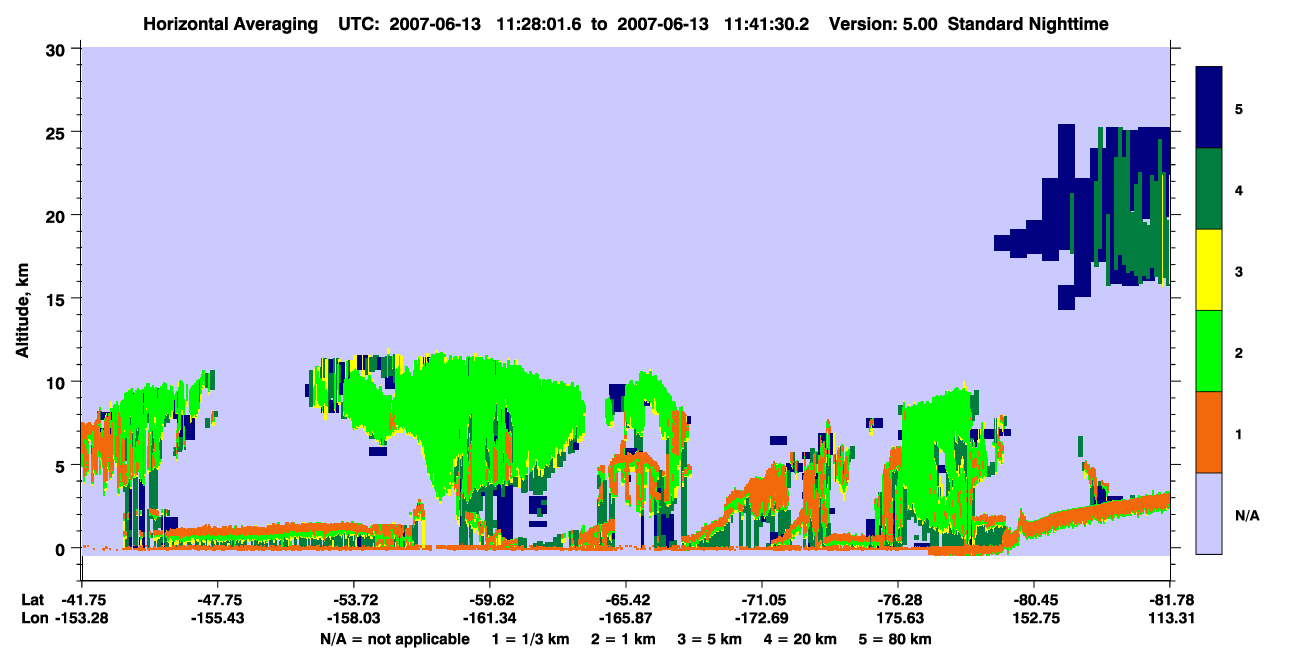1300x667 pixels.
Task: Click the yellow 3 legend swatch
Action: 1209,270
